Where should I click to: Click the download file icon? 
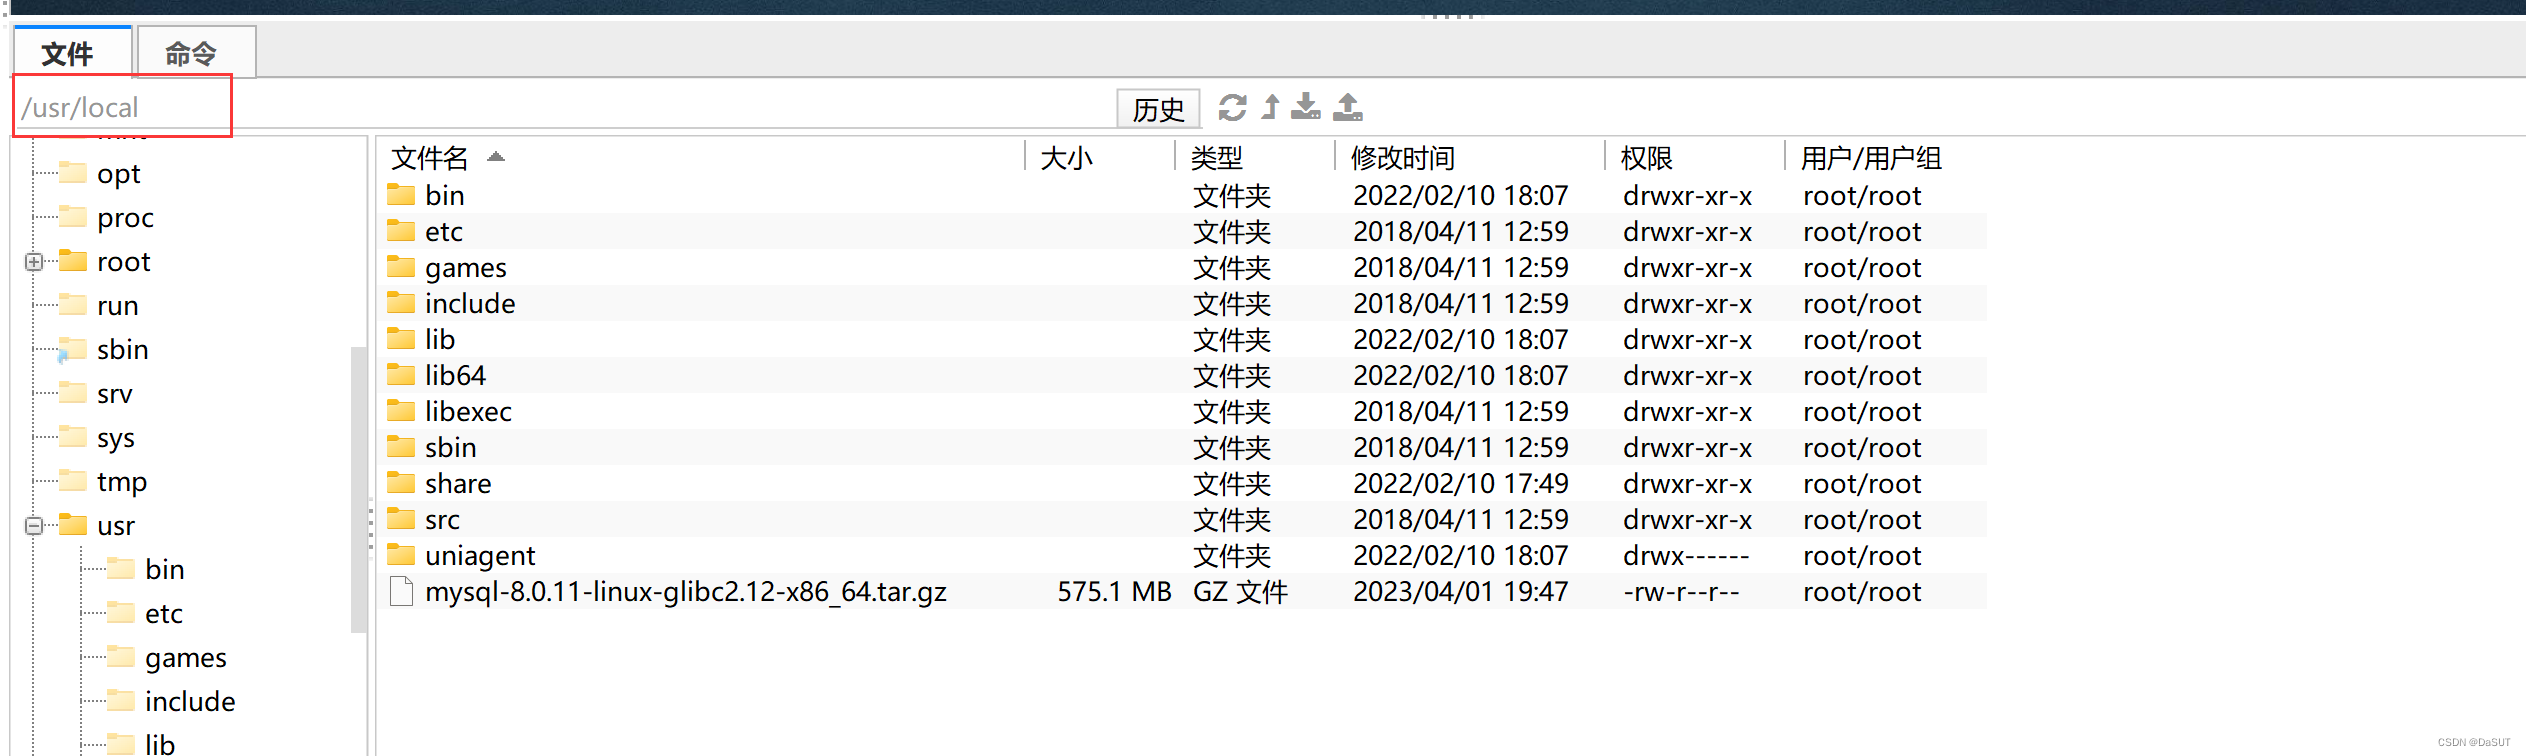coord(1306,107)
